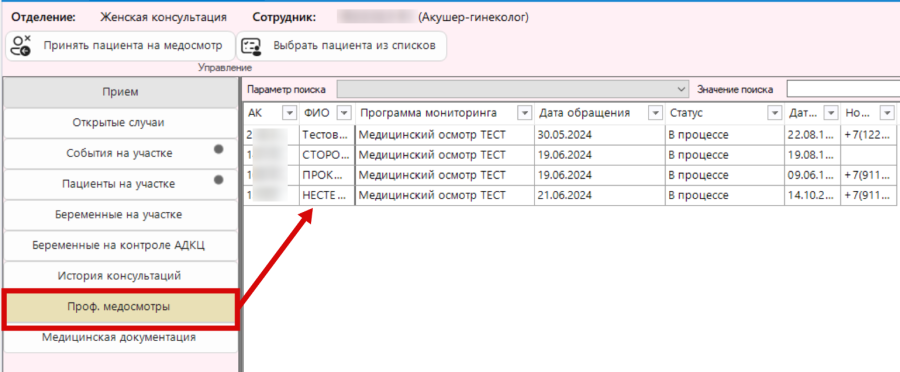The image size is (900, 372).
Task: Click phone cell +7(122...
Action: [x=868, y=135]
